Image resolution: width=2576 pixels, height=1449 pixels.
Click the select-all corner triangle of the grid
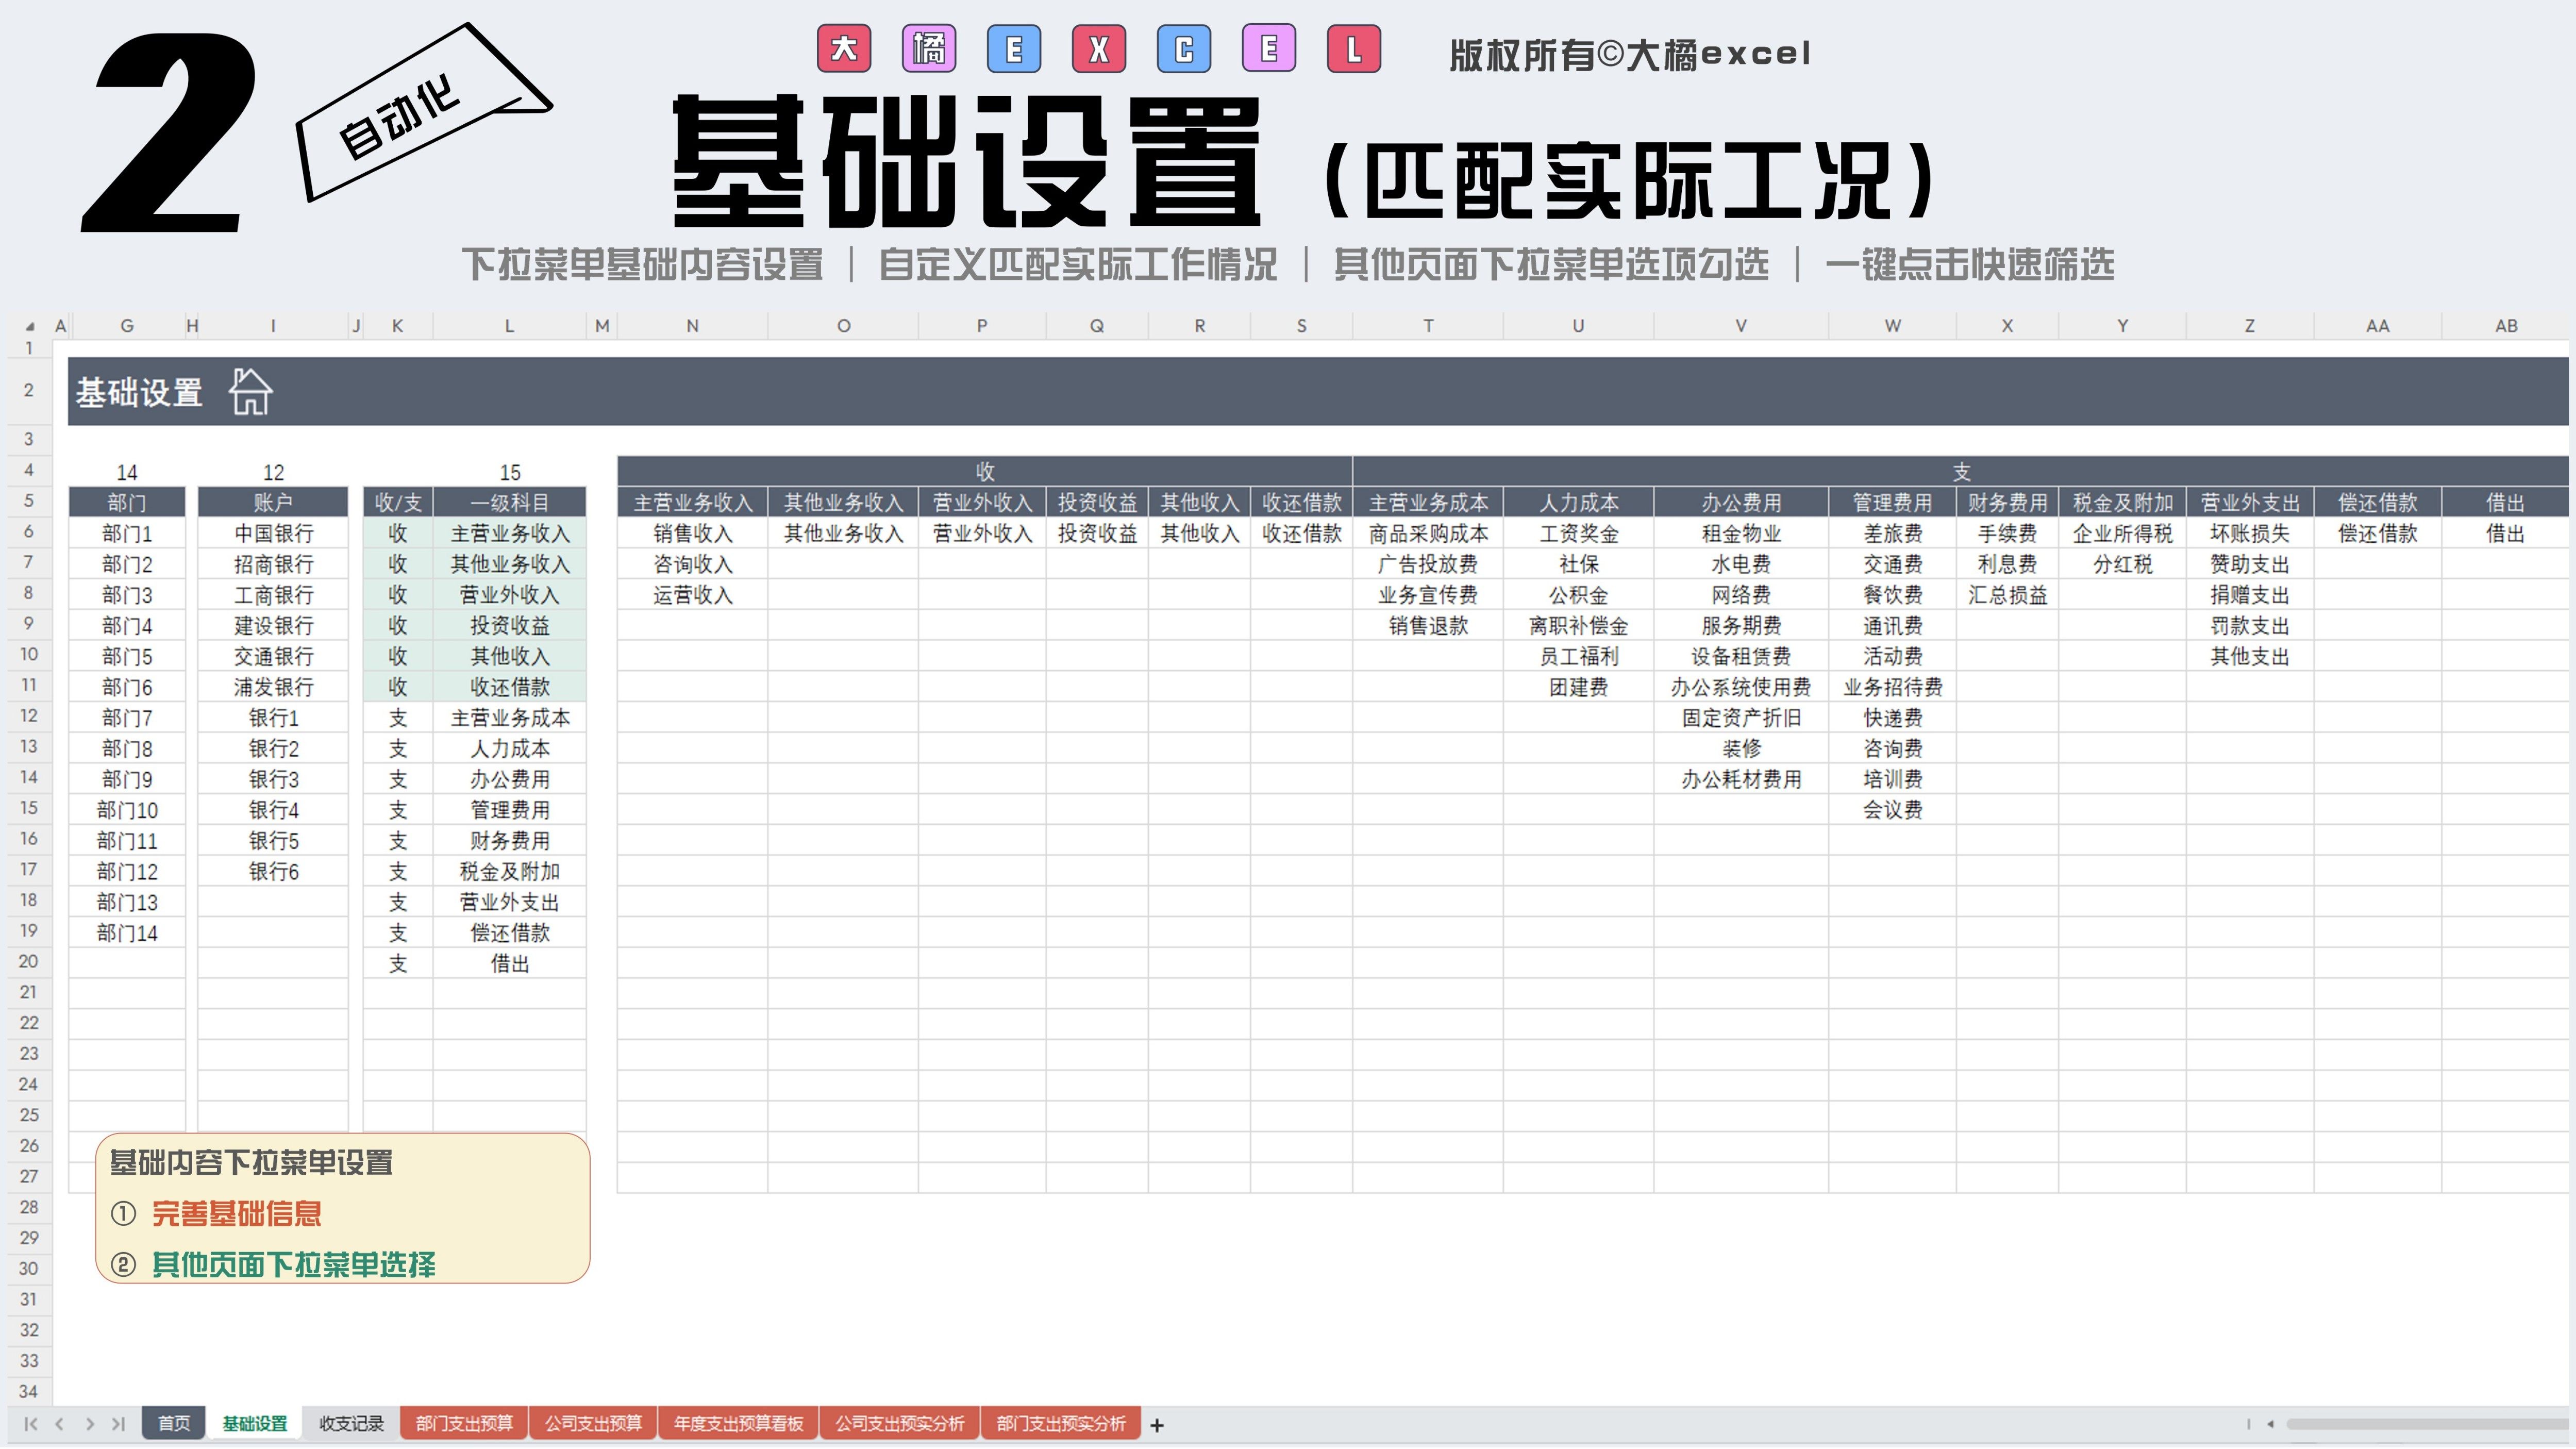click(30, 326)
